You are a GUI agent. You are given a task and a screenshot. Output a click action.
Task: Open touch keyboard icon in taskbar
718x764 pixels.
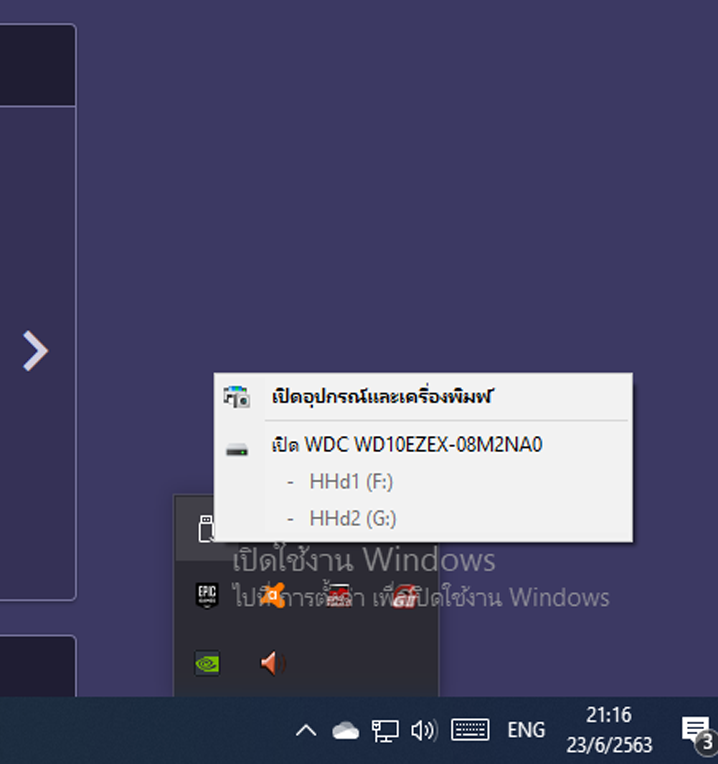[x=470, y=730]
